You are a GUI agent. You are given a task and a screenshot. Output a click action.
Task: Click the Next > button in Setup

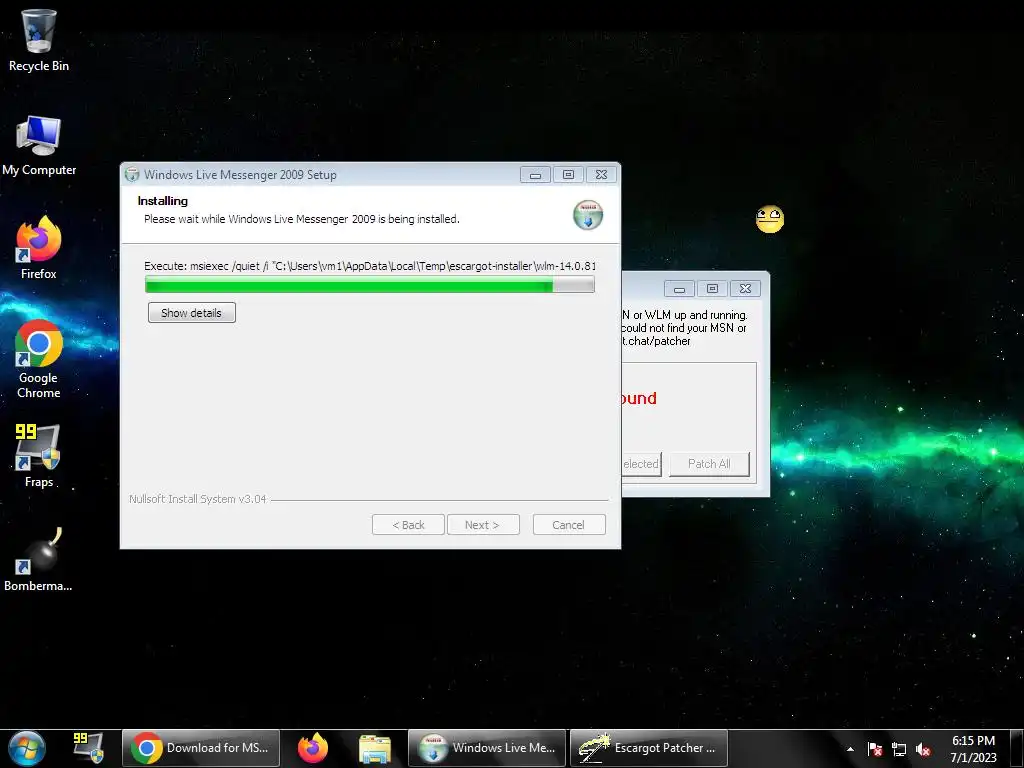click(483, 525)
